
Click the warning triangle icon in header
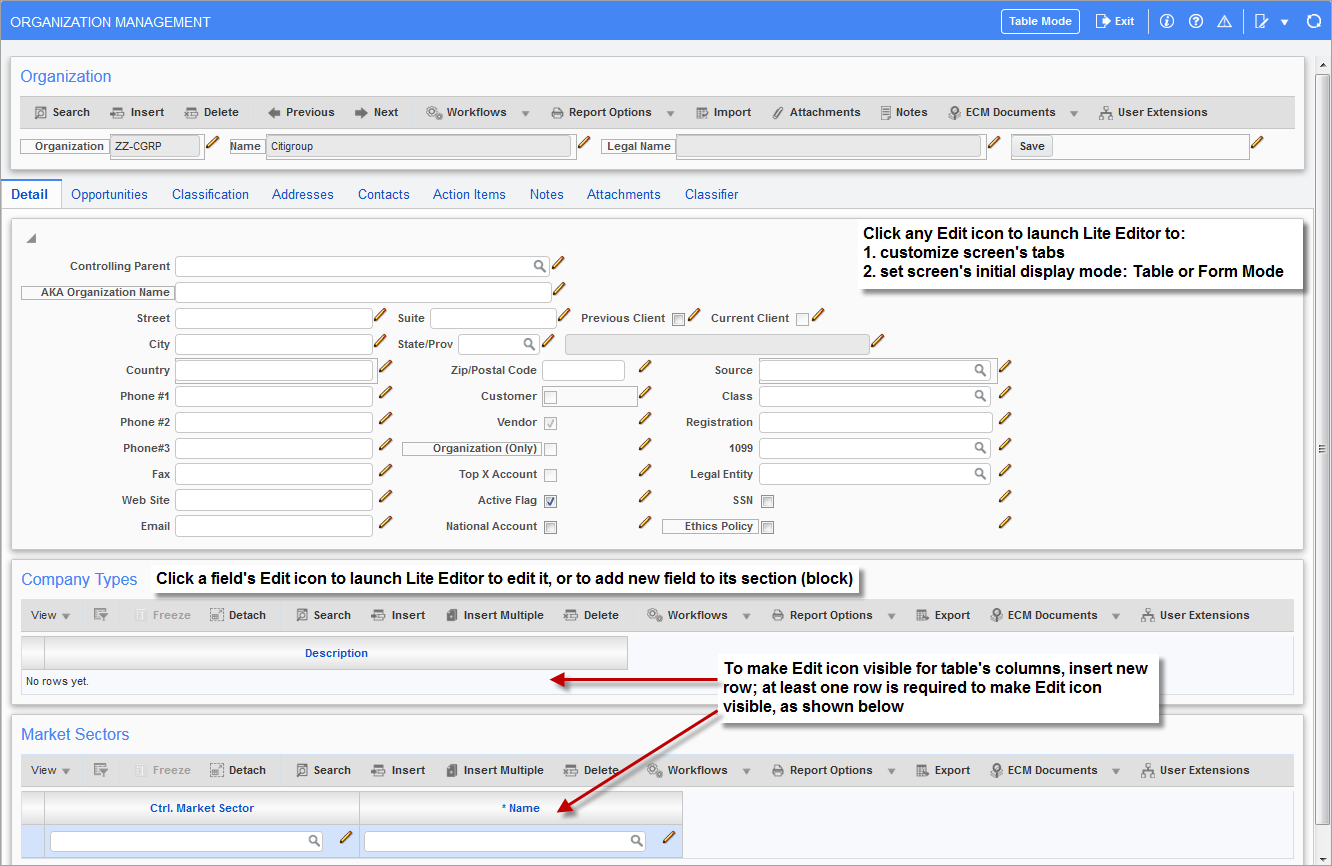[1224, 21]
